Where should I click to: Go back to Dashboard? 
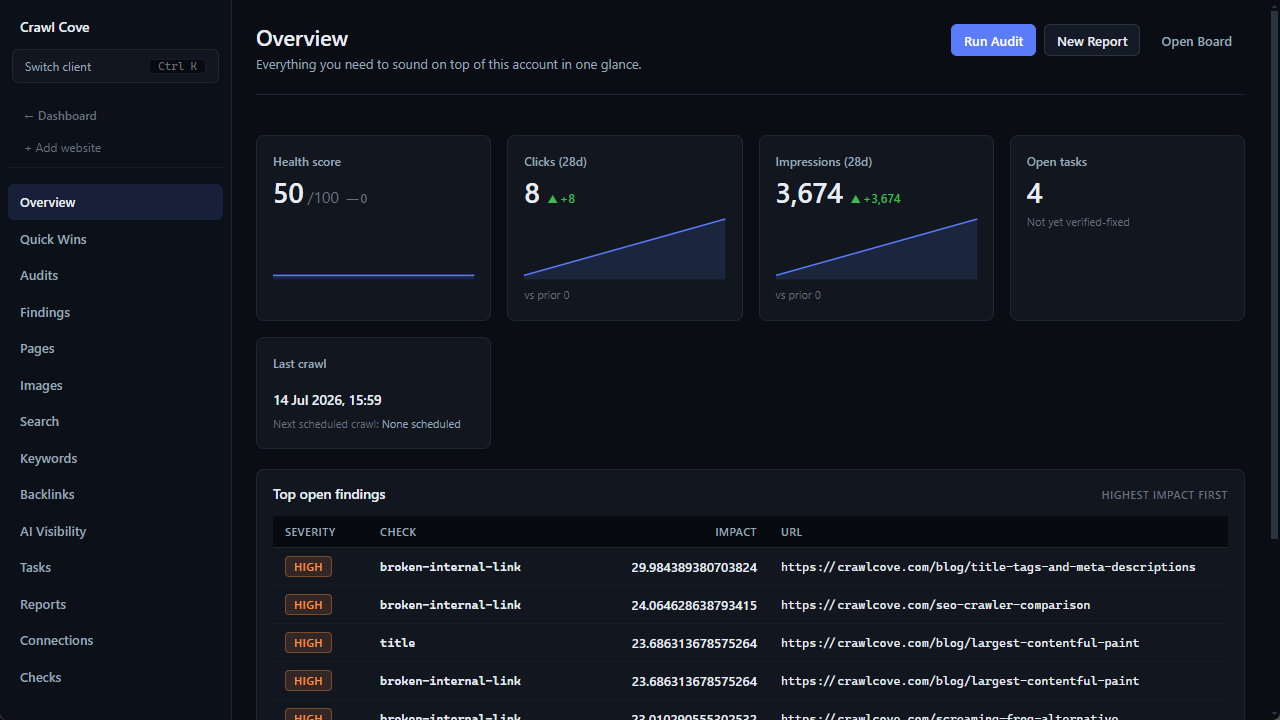[x=60, y=116]
